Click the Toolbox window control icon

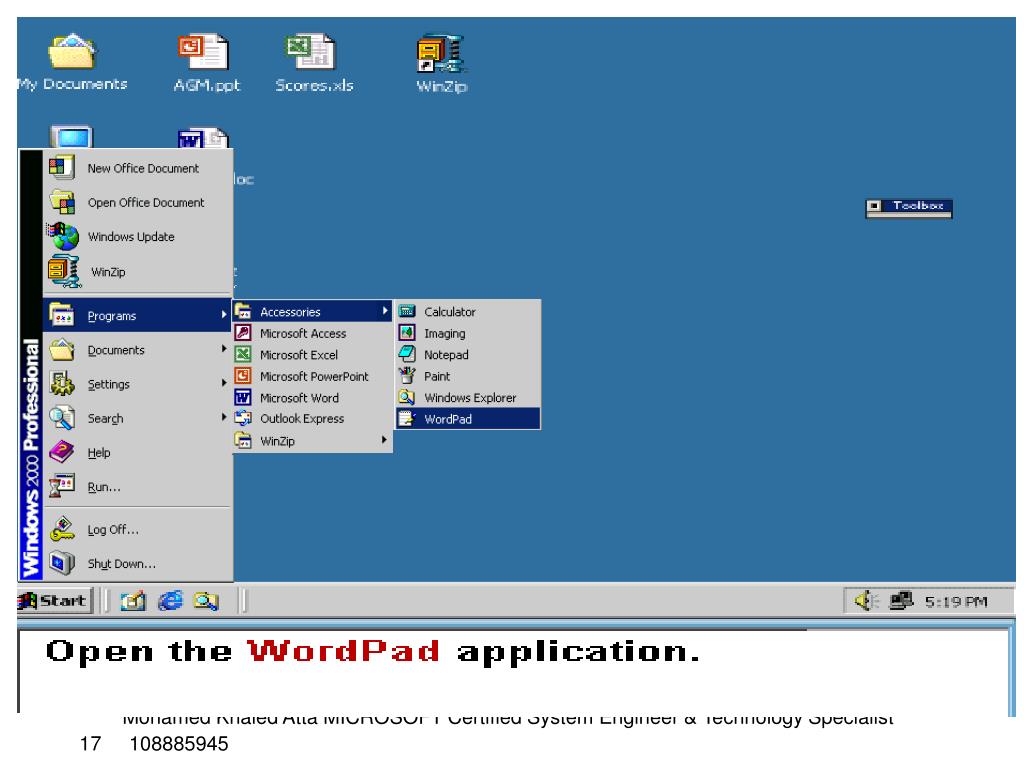pos(874,206)
